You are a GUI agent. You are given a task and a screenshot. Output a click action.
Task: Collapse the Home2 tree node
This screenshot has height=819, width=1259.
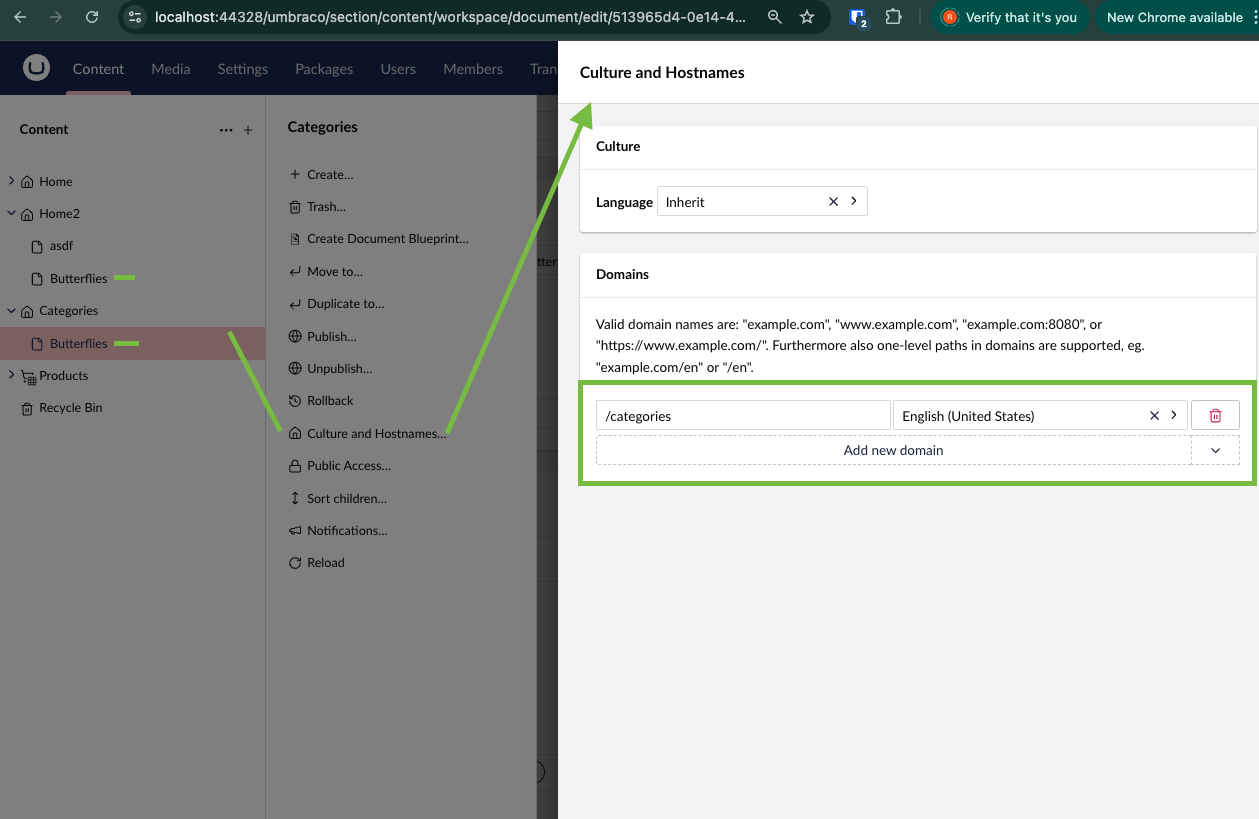click(11, 213)
